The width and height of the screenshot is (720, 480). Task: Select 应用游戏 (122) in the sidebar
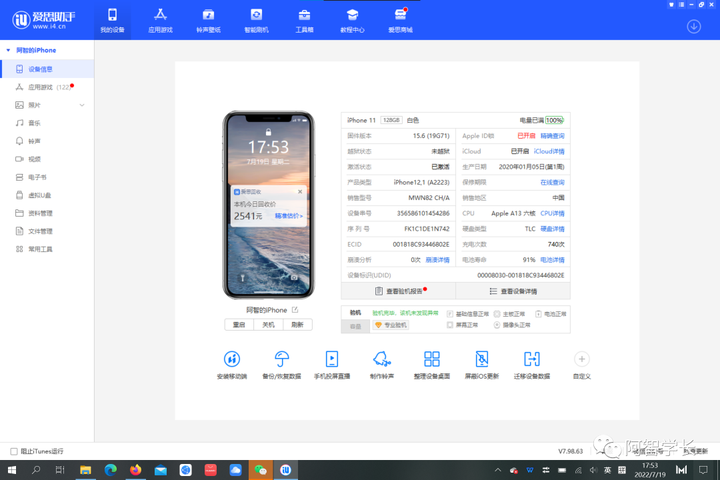pos(47,87)
